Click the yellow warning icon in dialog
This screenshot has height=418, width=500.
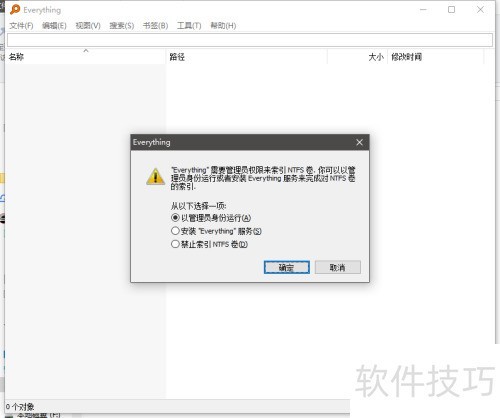[155, 176]
